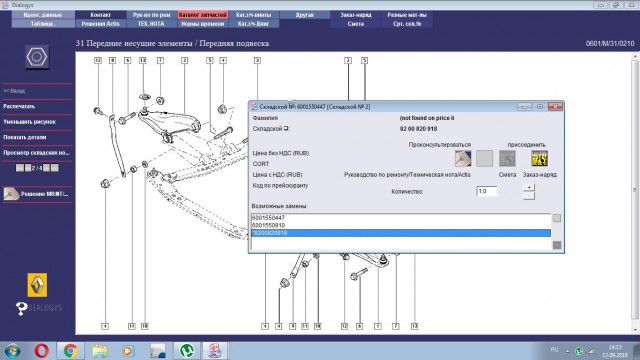Screen dimensions: 640x360
Task: Go to next diagram page button
Action: tap(47, 168)
